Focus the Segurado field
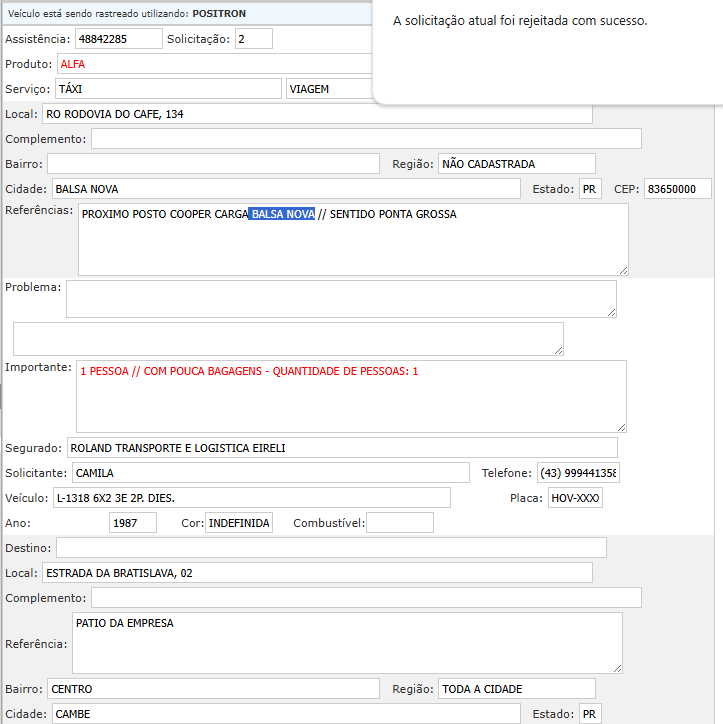723x724 pixels. [342, 448]
